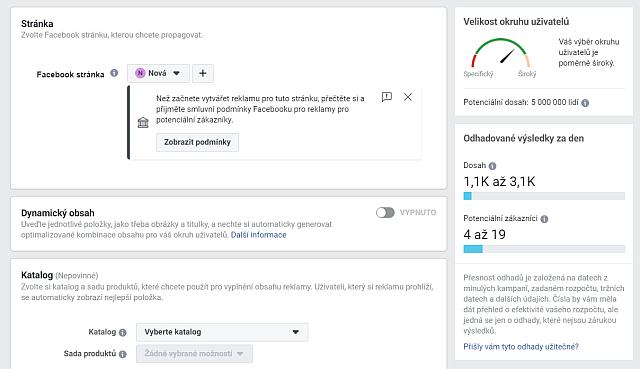The width and height of the screenshot is (640, 369).
Task: Click the info icon next to Potenciální zákazníci
Action: (544, 219)
